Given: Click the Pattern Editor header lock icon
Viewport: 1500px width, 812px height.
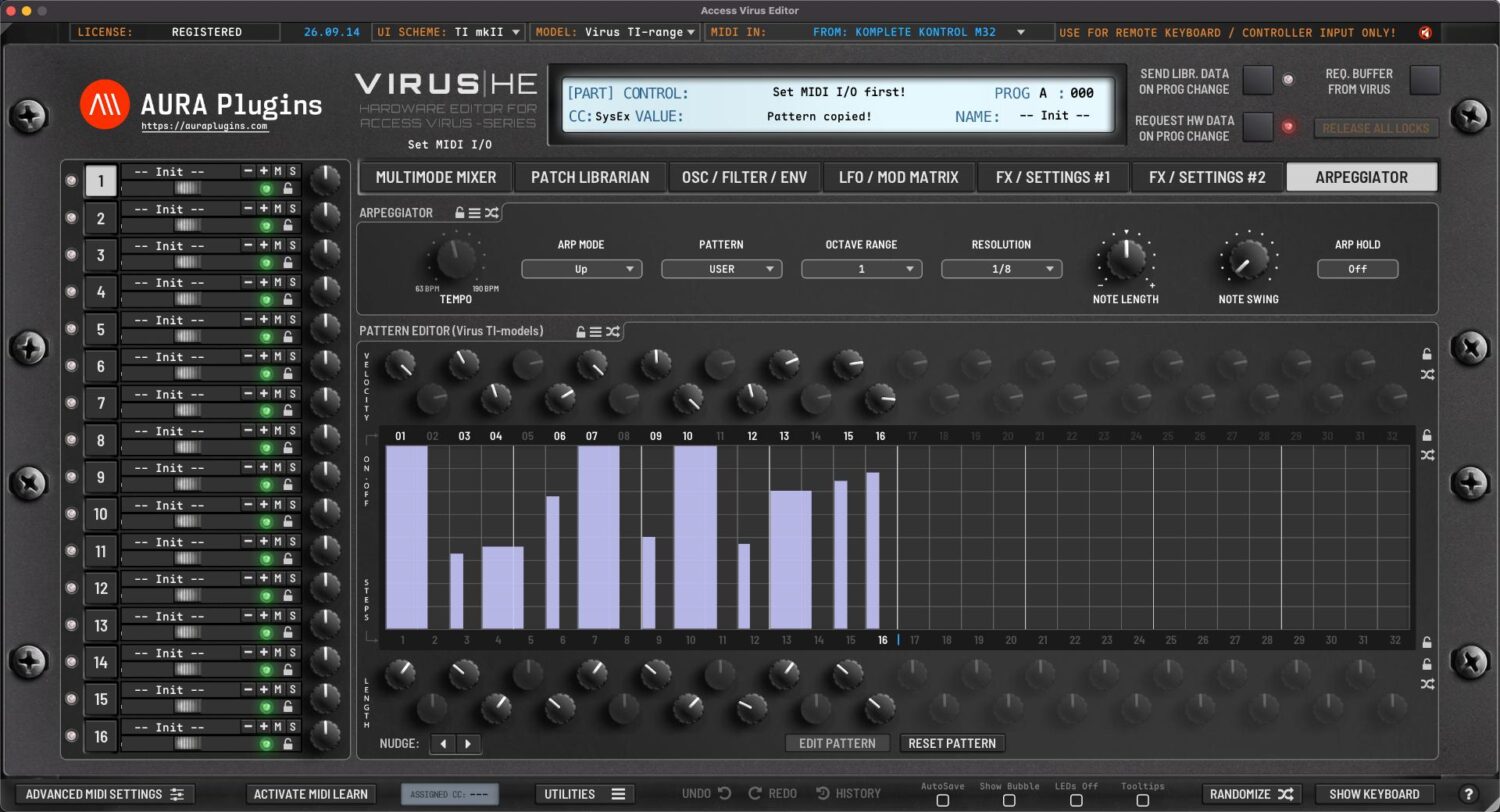Looking at the screenshot, I should tap(580, 331).
